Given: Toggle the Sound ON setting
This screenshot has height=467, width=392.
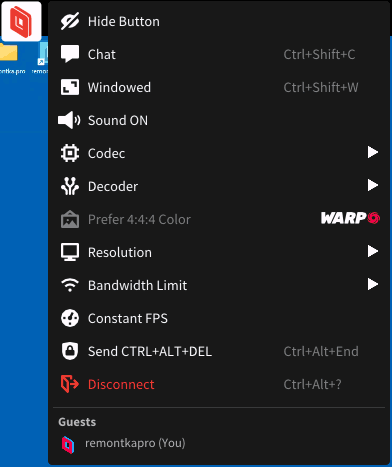Looking at the screenshot, I should click(219, 120).
